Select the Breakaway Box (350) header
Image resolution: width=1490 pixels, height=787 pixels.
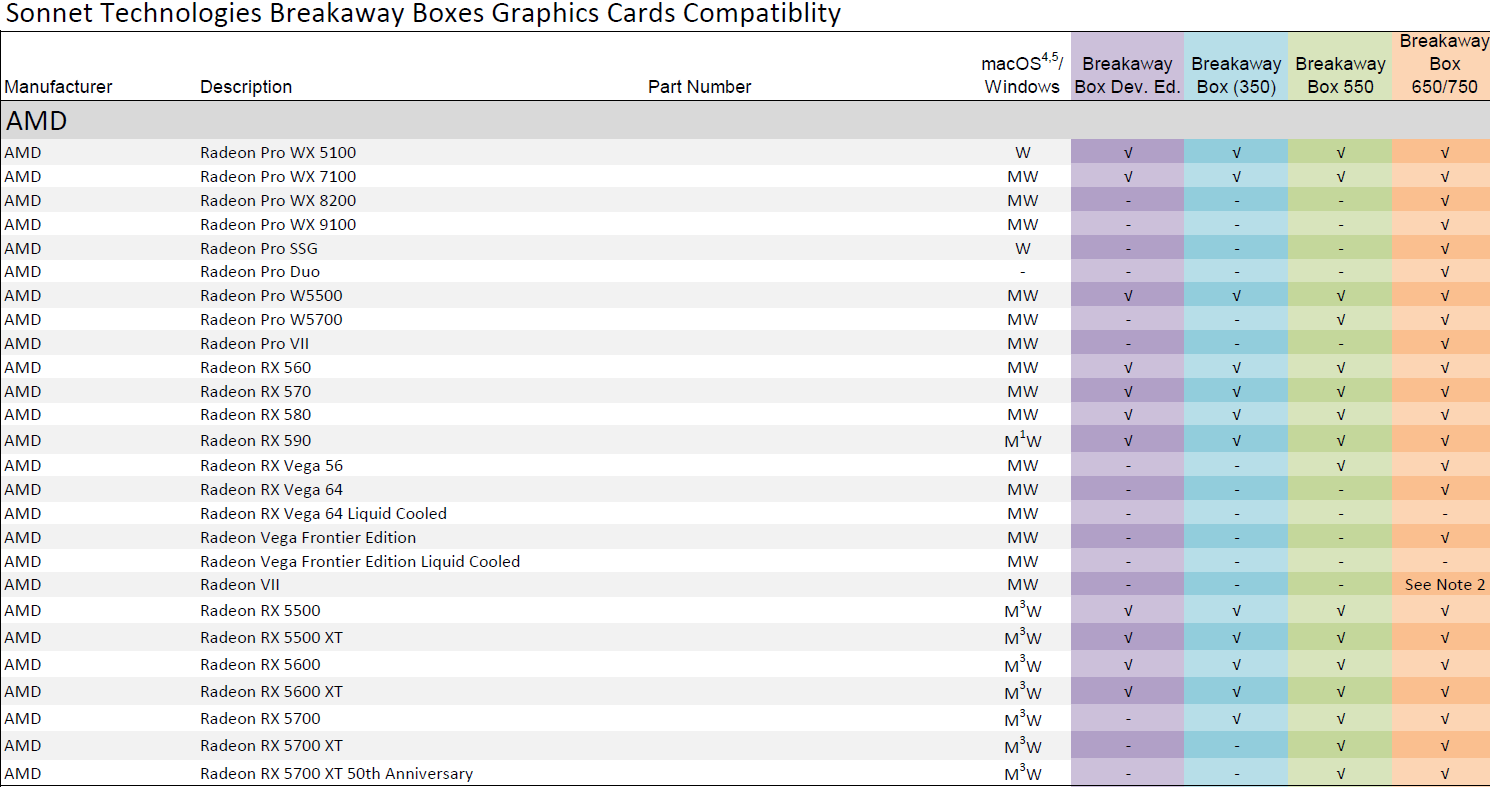pyautogui.click(x=1236, y=75)
